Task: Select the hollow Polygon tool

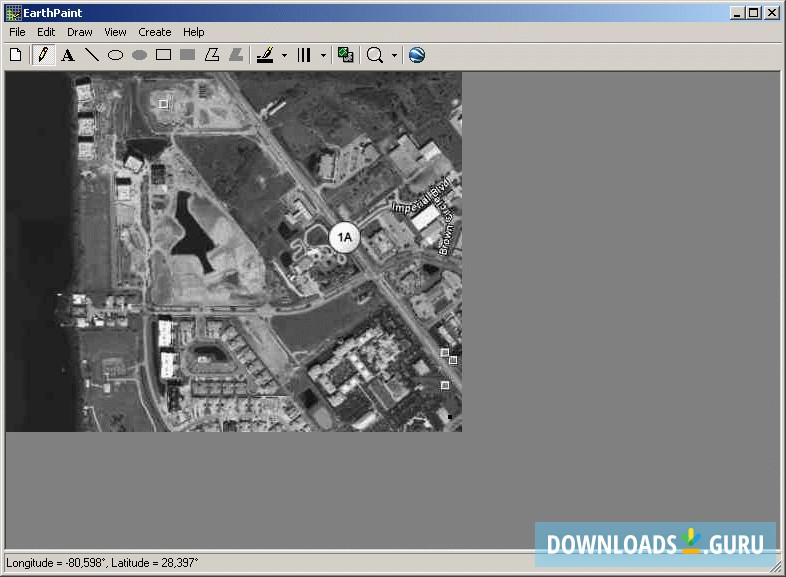Action: (x=212, y=55)
